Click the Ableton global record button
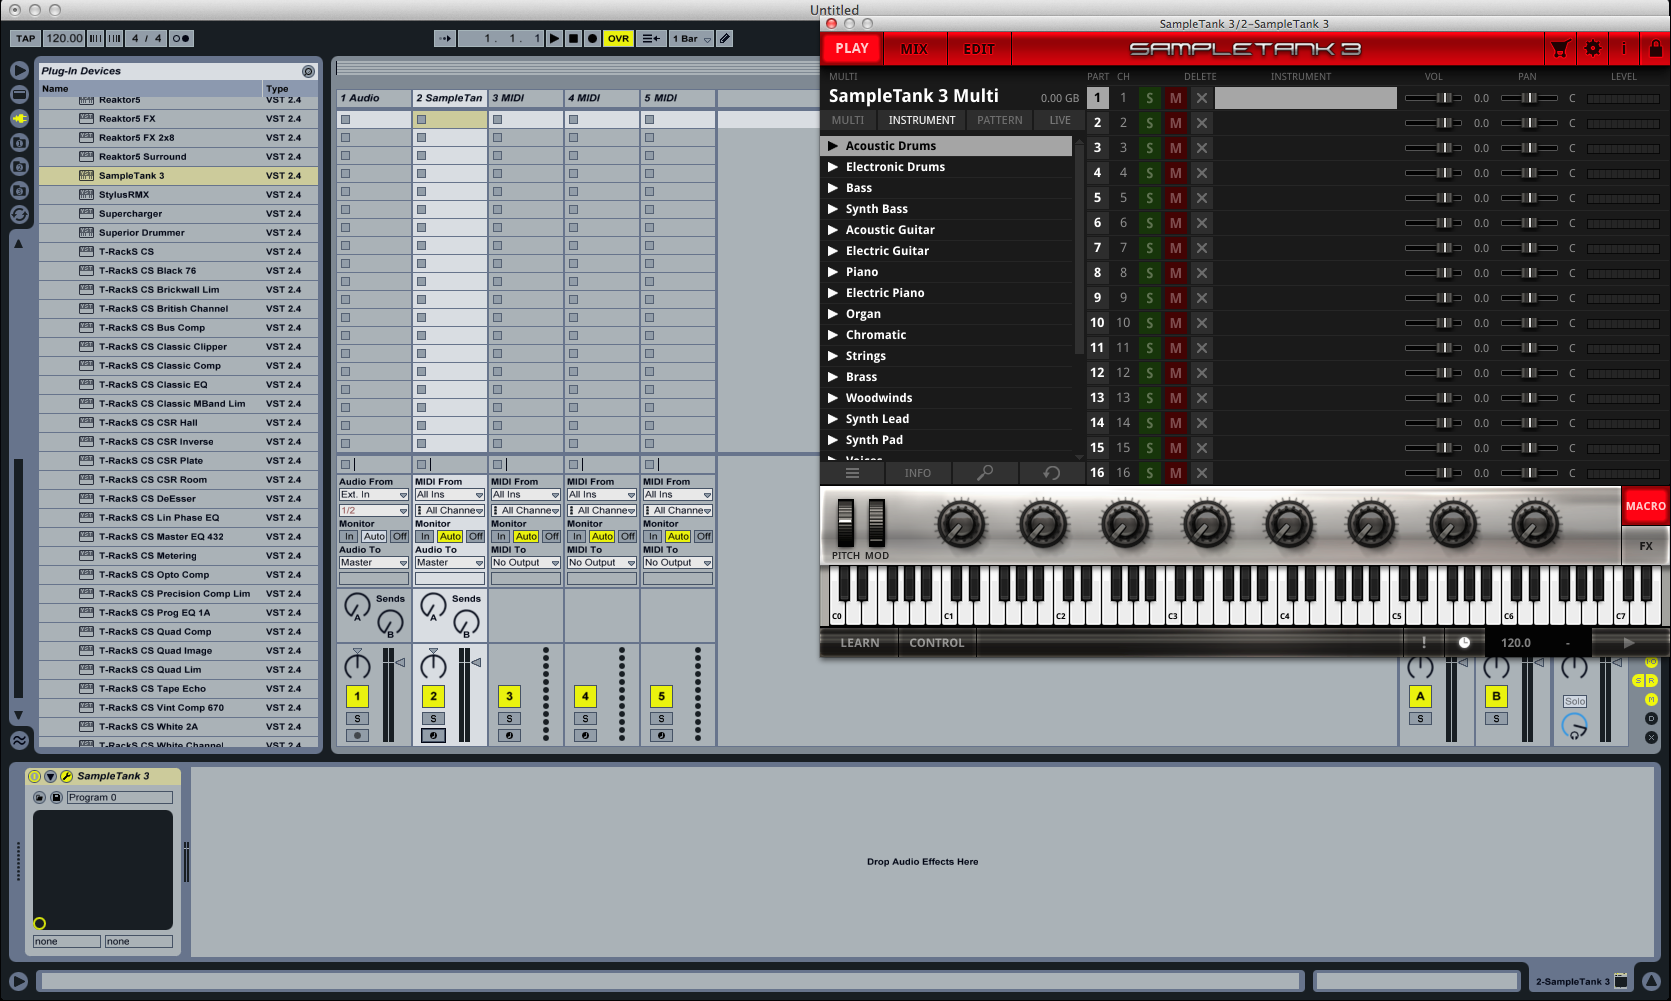Image resolution: width=1671 pixels, height=1001 pixels. coord(592,38)
